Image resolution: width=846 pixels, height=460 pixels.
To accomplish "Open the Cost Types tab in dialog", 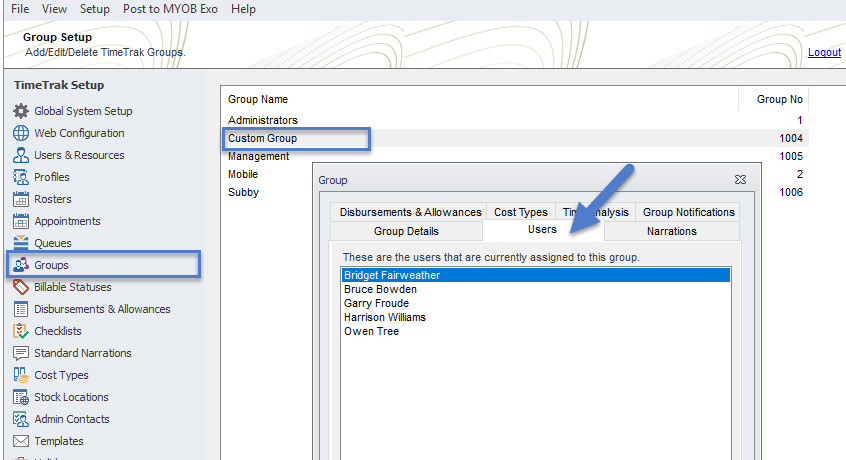I will [520, 212].
